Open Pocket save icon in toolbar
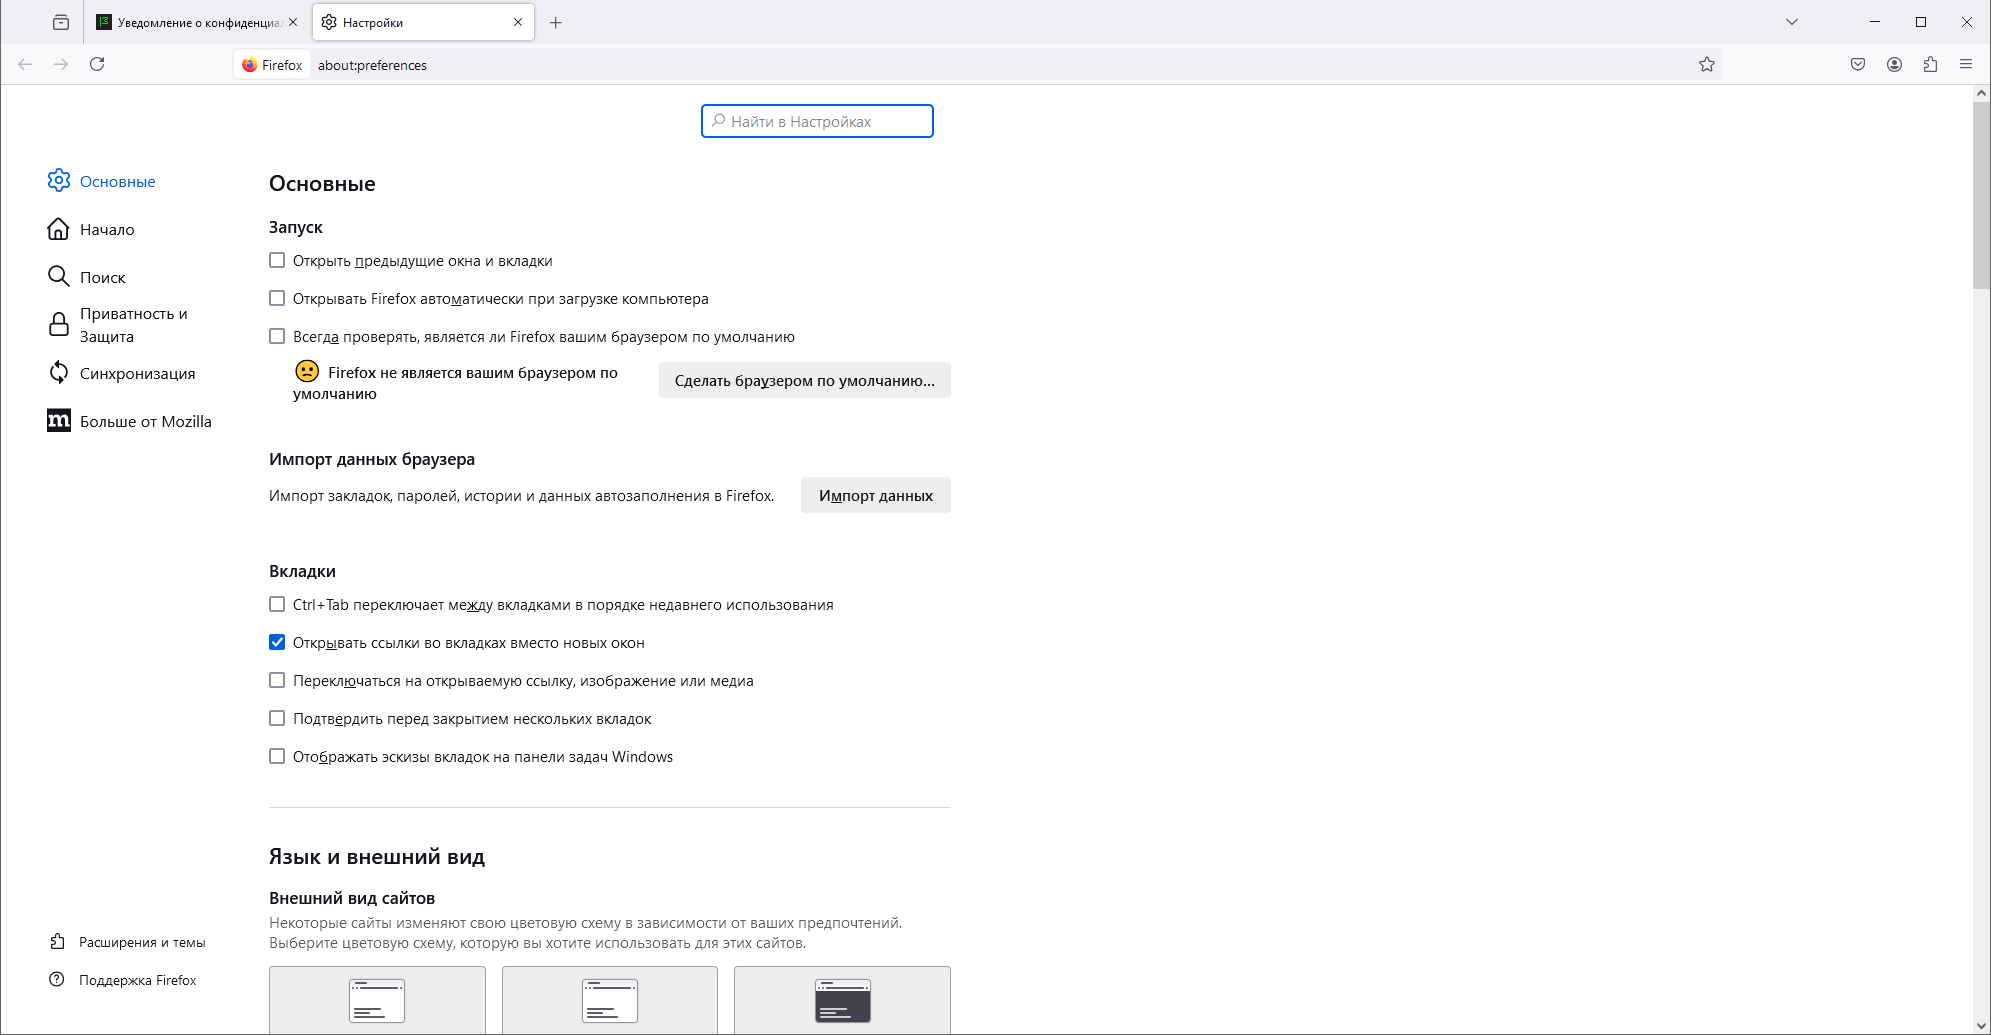1991x1035 pixels. [1858, 64]
